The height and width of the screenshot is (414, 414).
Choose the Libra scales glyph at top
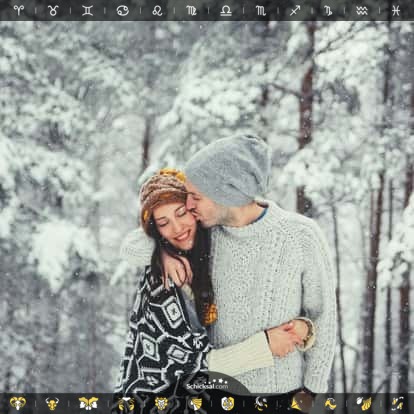tap(226, 11)
